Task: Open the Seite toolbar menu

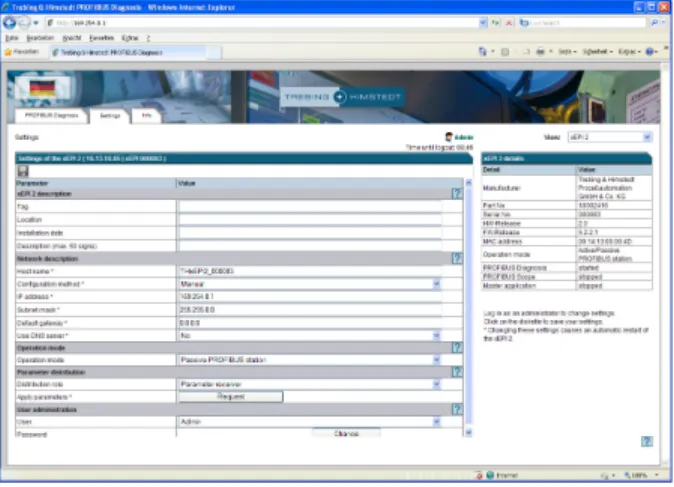Action: 567,52
